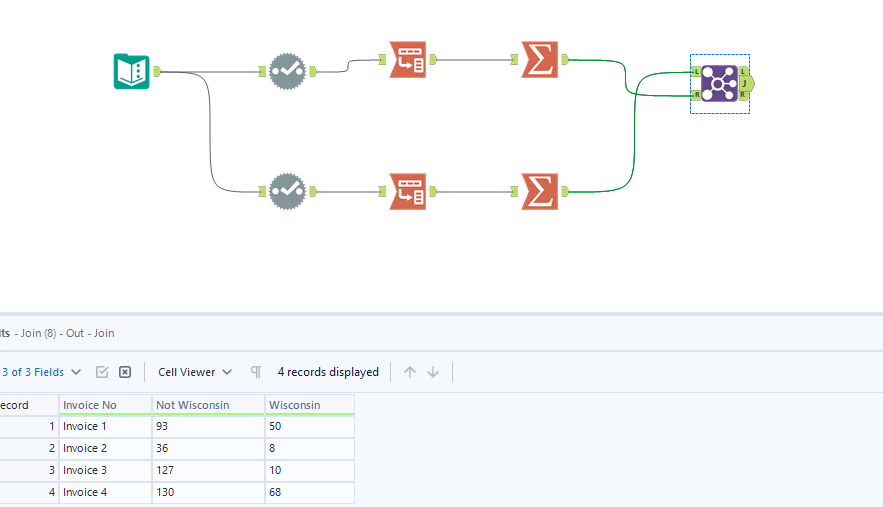The image size is (883, 507).
Task: Select the Invoice 4 cell
Action: (x=105, y=492)
